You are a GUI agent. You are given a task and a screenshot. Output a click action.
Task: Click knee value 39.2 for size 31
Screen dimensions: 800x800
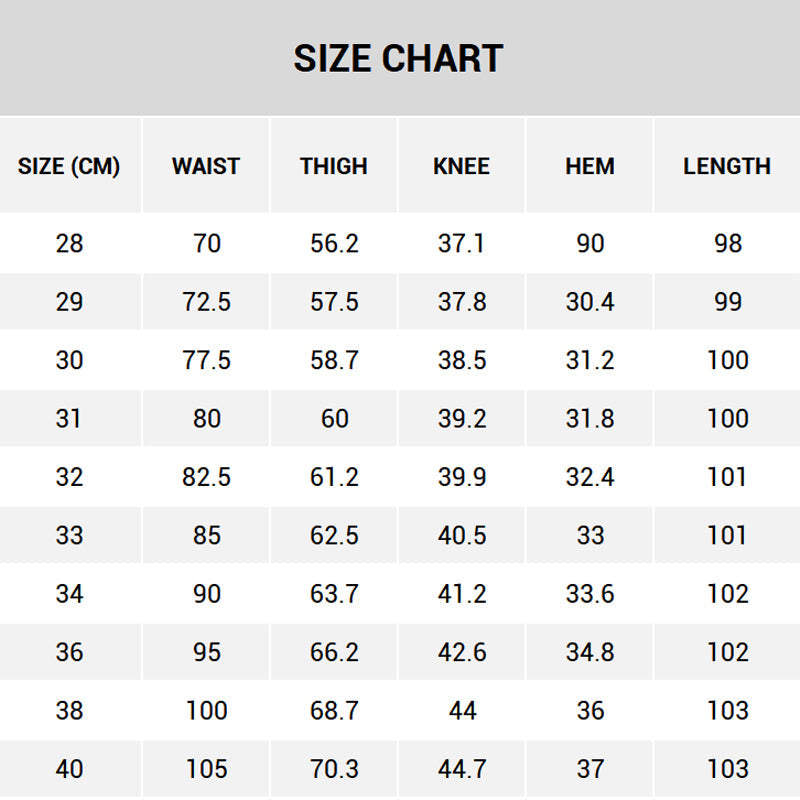click(462, 418)
